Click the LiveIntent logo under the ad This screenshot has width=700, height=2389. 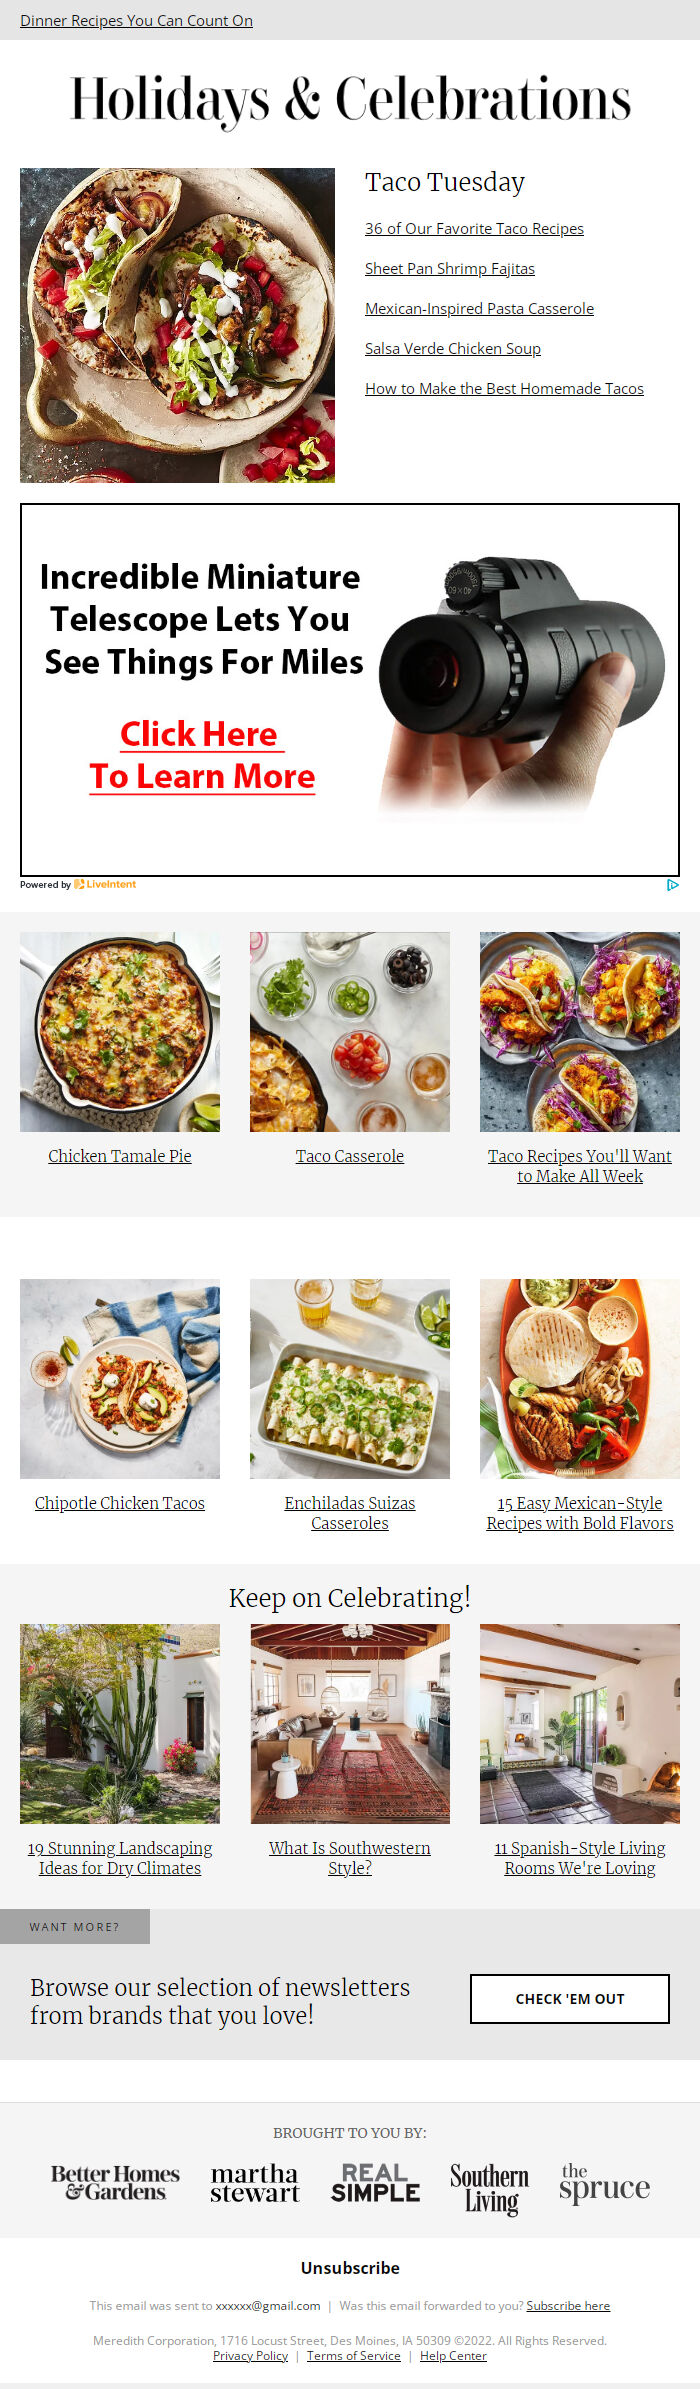point(105,884)
